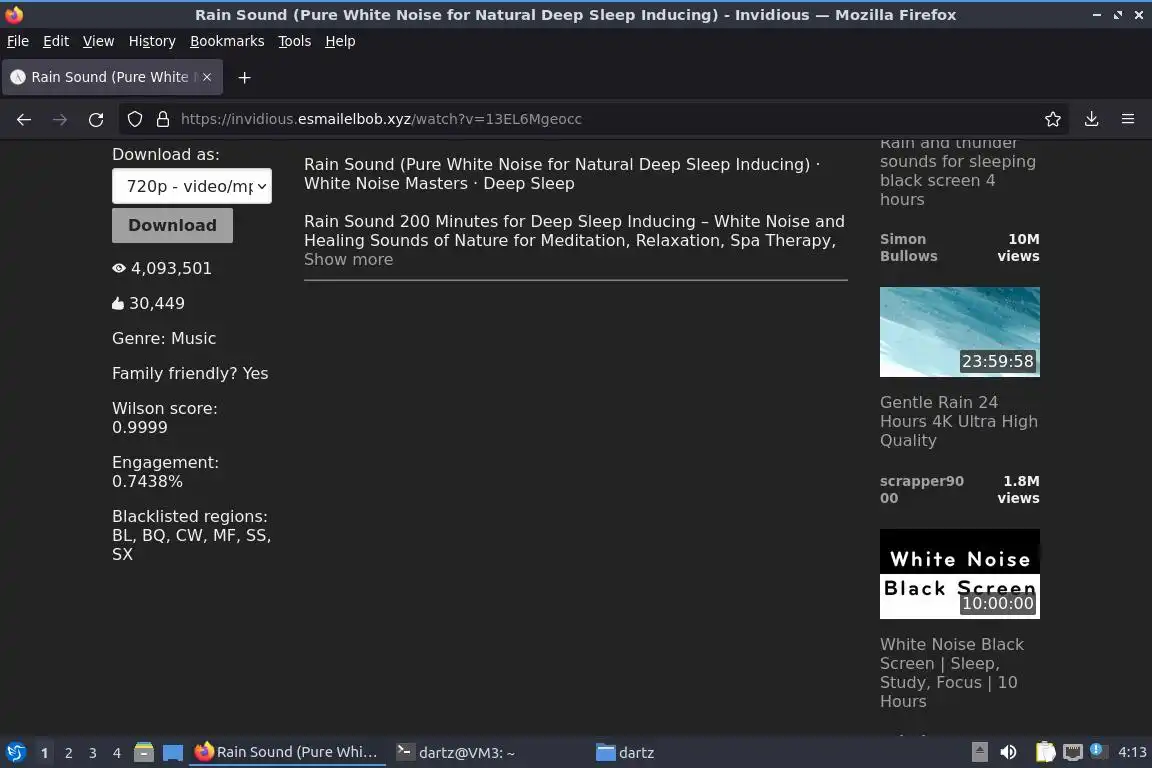Click the thumbs-up likes icon
The image size is (1152, 768).
pos(118,303)
